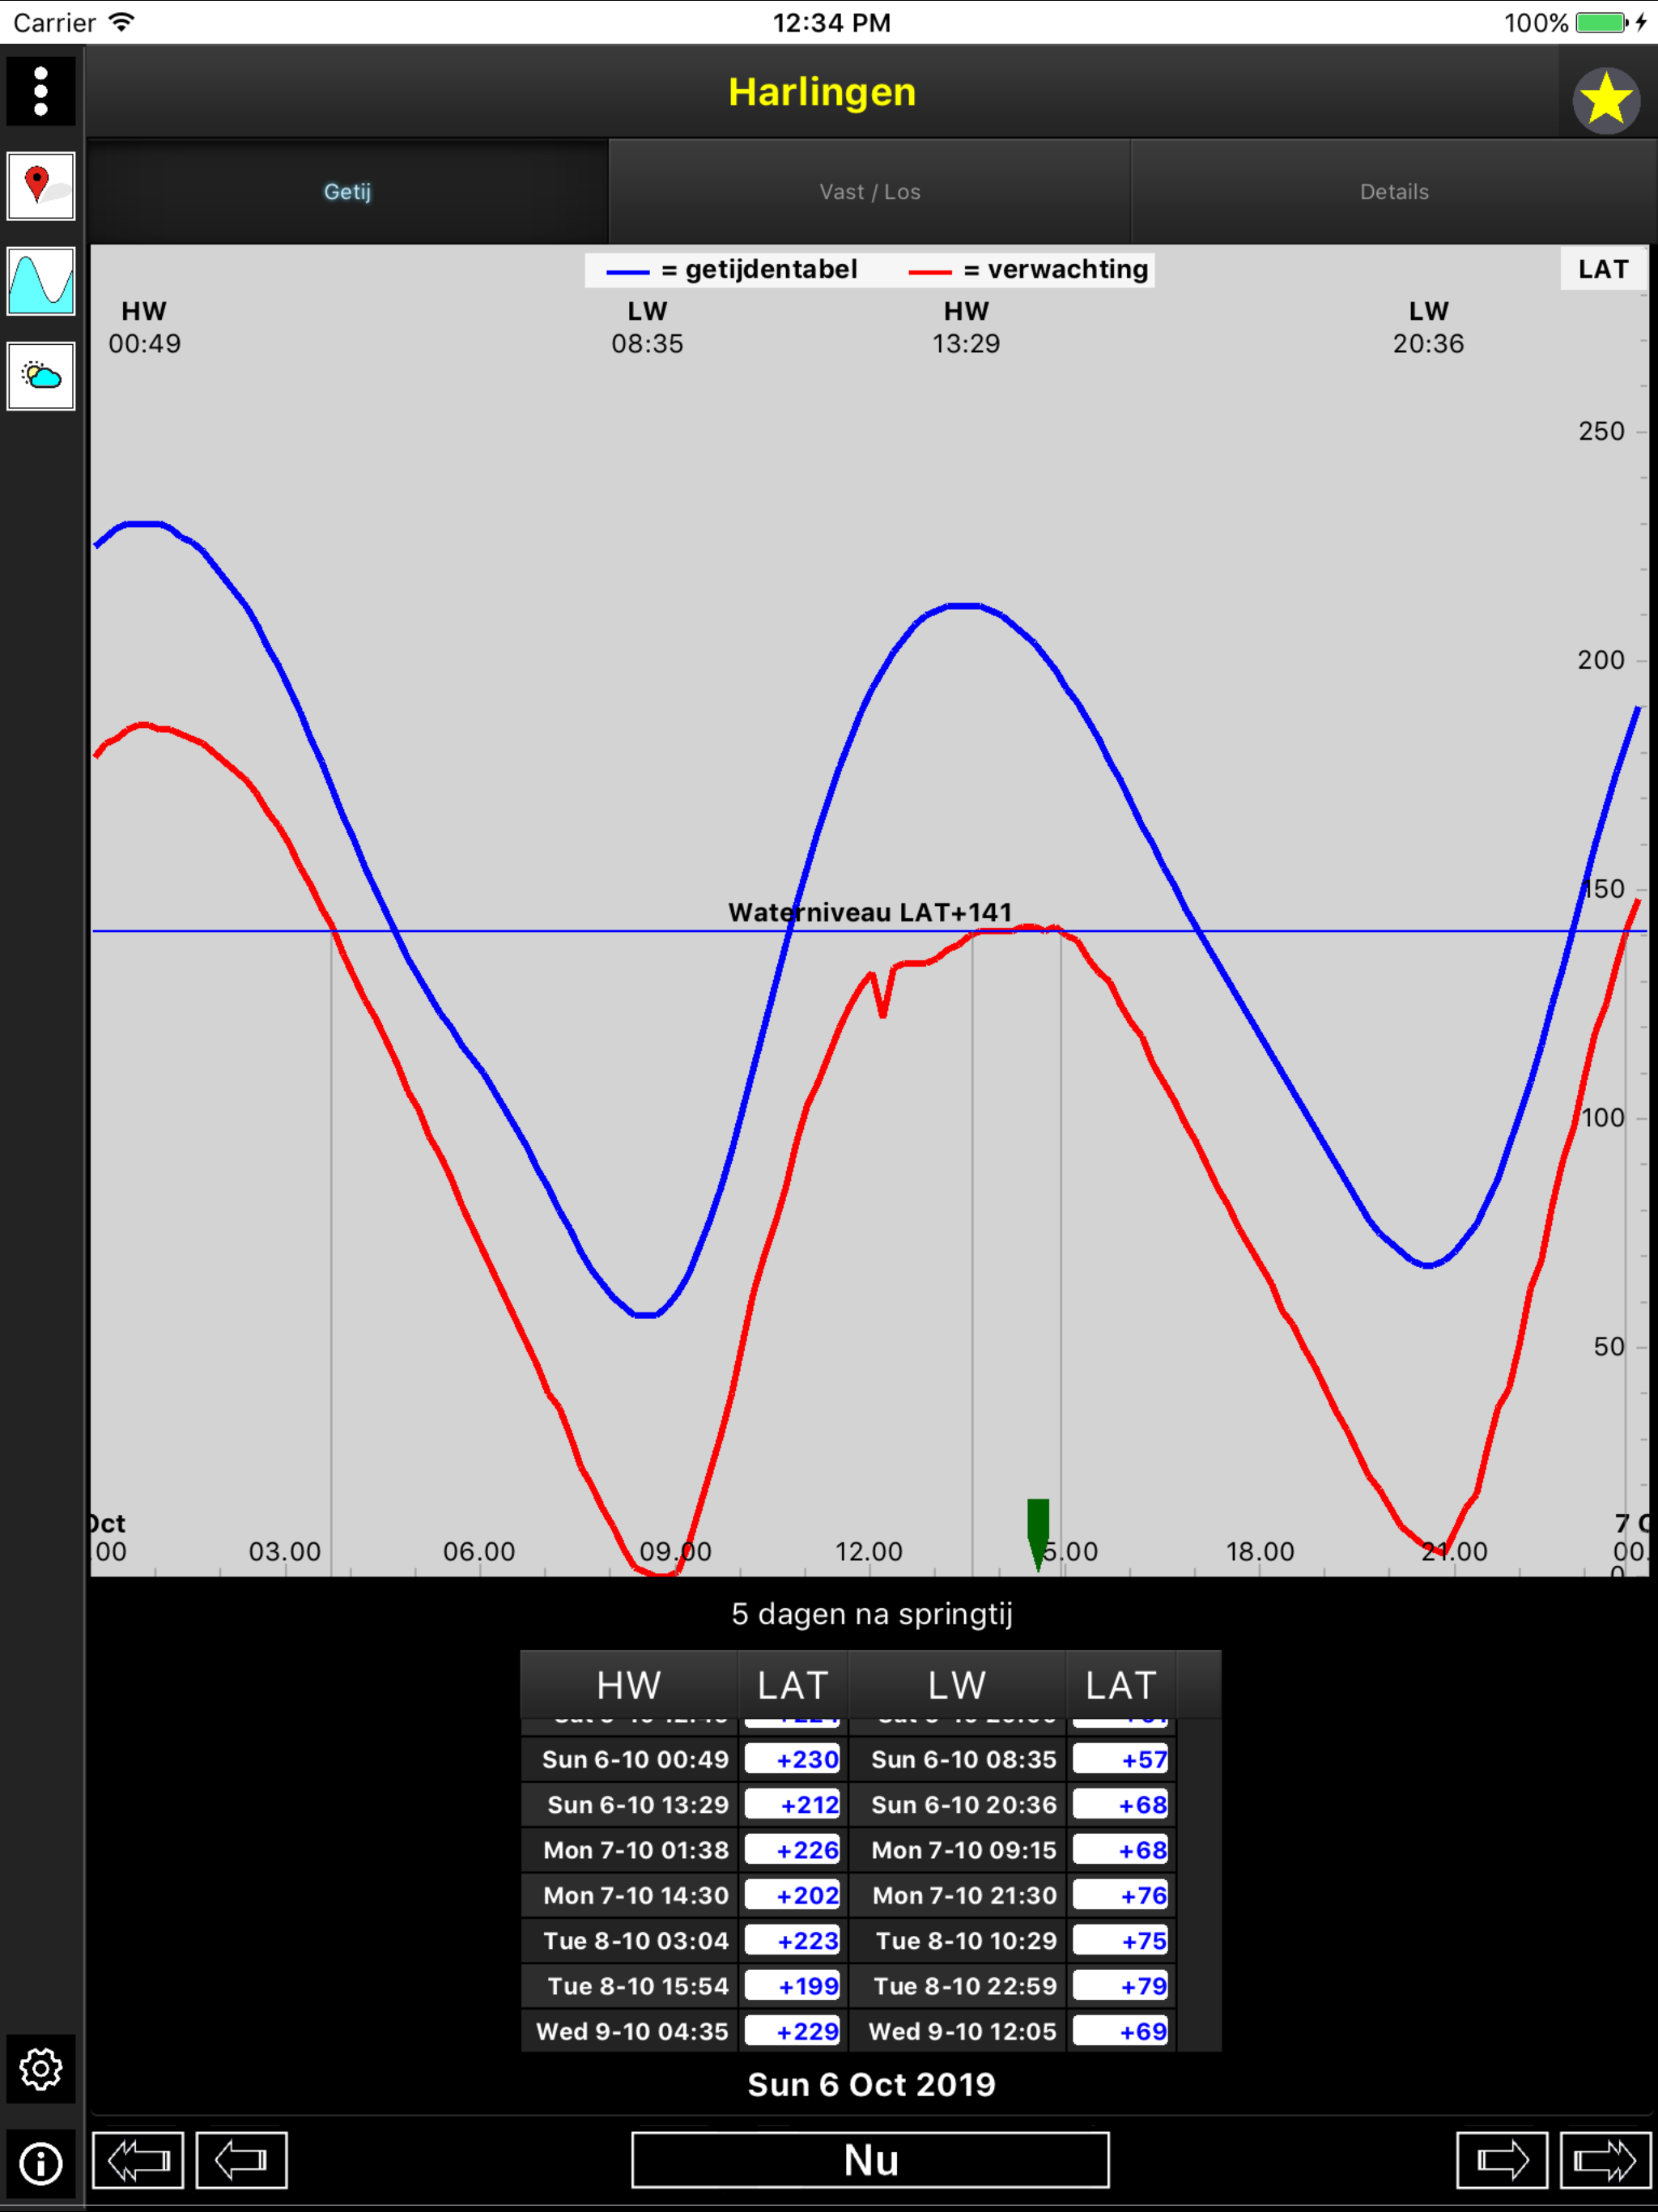The height and width of the screenshot is (2212, 1658).
Task: Tap the LW column header
Action: pyautogui.click(x=957, y=1685)
